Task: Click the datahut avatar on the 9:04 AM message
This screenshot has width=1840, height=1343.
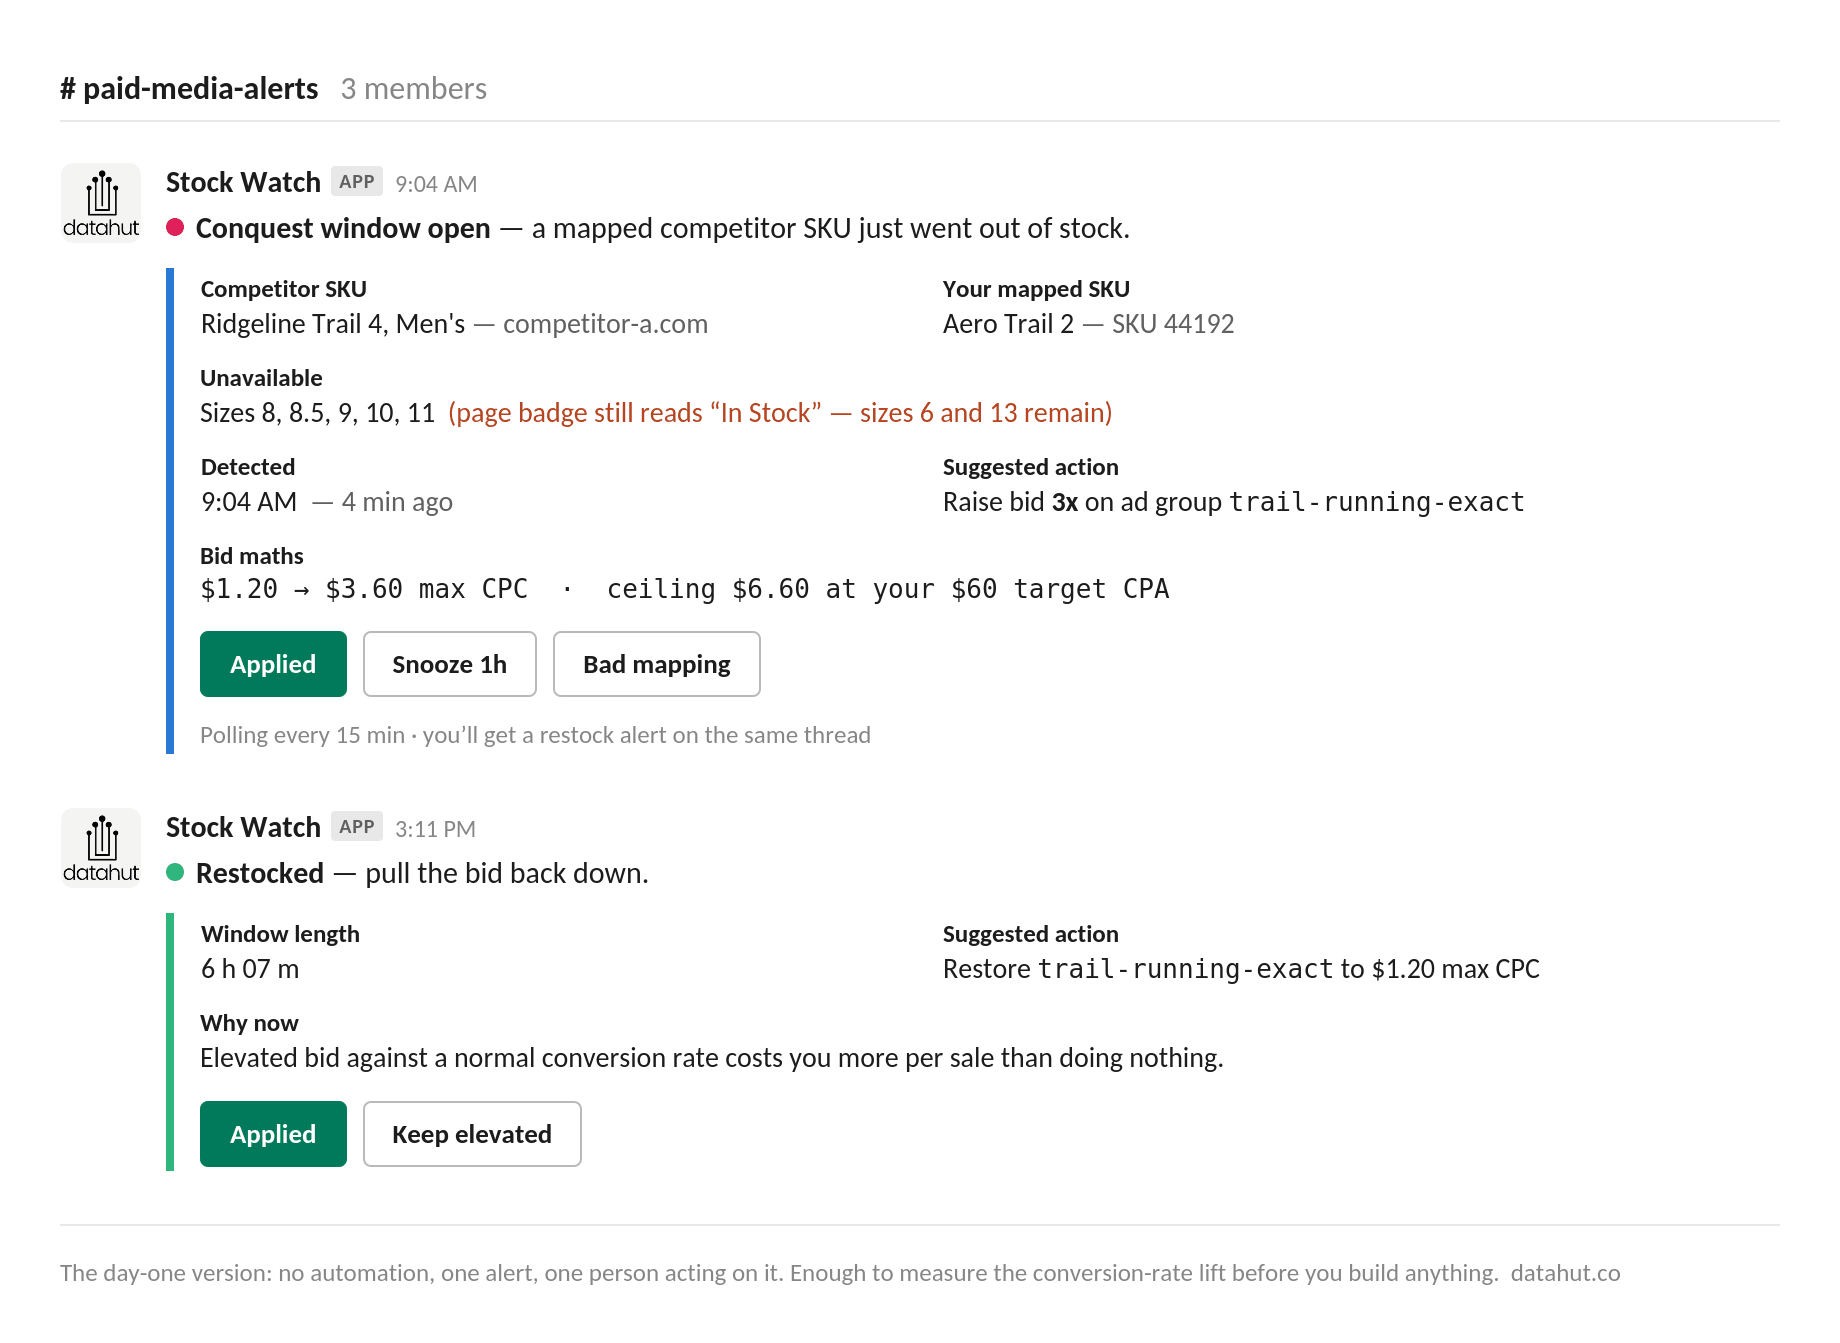Action: tap(101, 203)
